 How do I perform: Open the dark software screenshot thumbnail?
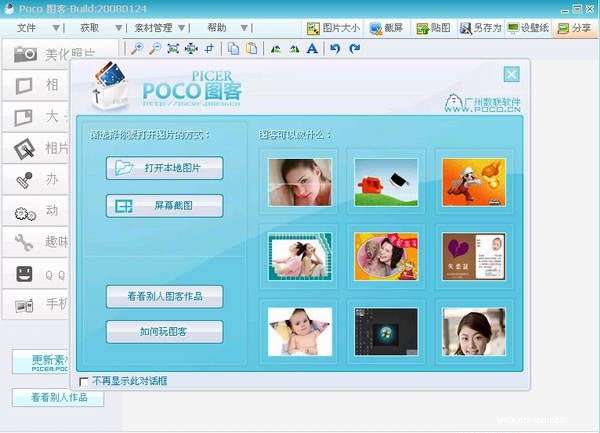[386, 332]
